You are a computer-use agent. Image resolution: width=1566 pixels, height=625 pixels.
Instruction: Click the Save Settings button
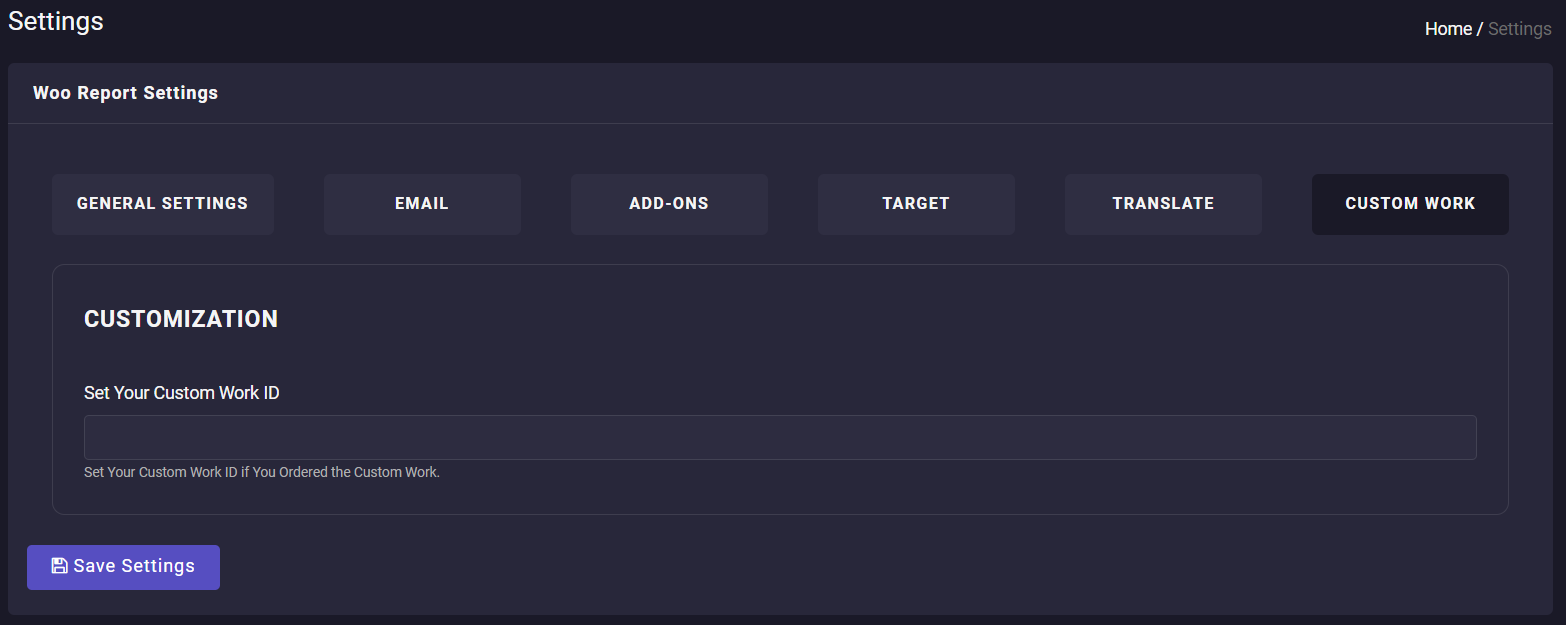(123, 567)
